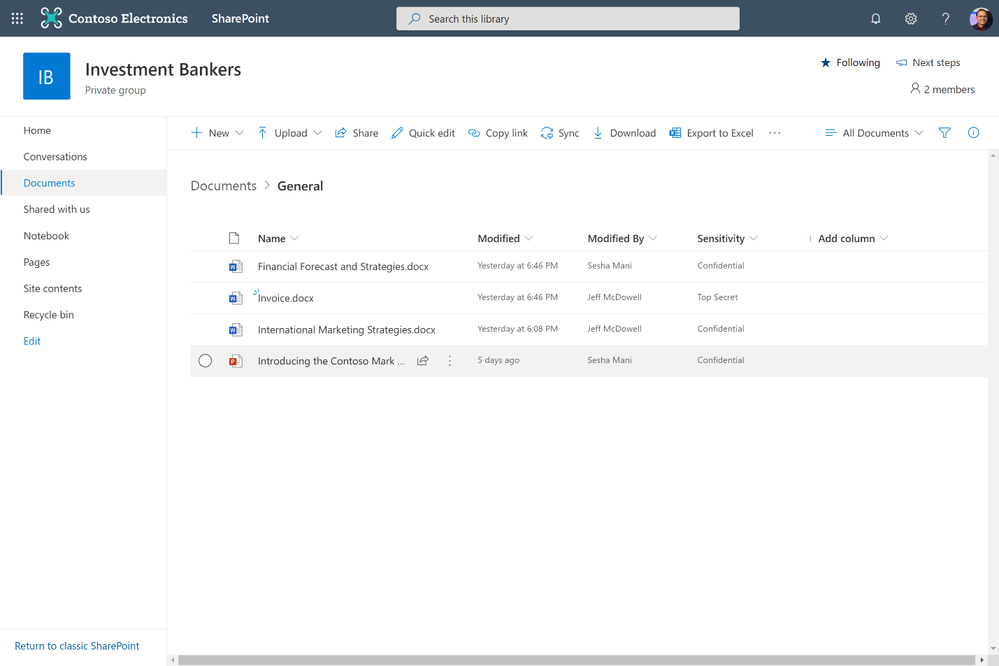Open Site contents in the navigation
The height and width of the screenshot is (666, 999).
(52, 288)
